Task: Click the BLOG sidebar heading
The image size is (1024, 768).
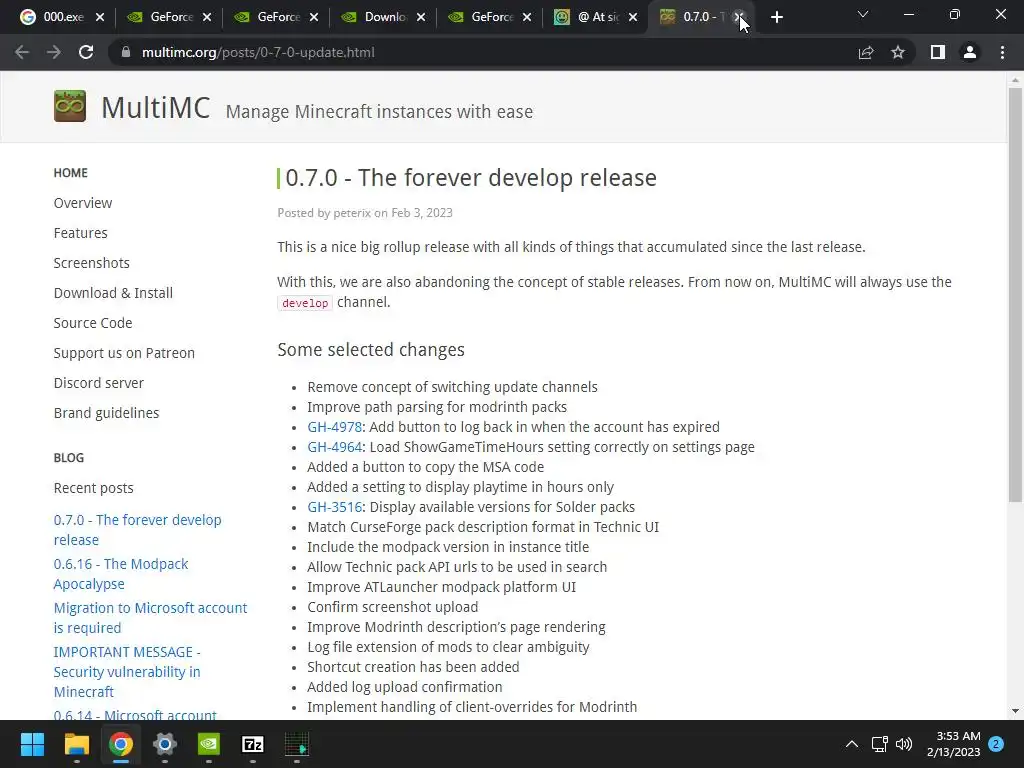Action: pyautogui.click(x=69, y=458)
